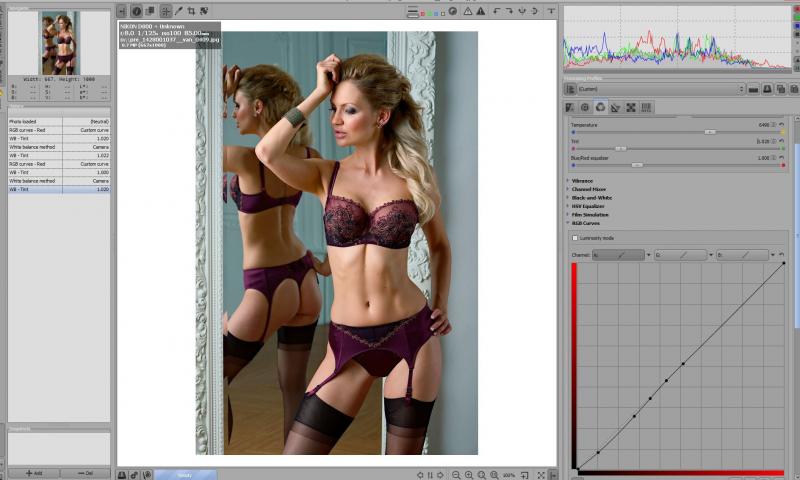Open the B channel curve type dropdown
Viewport: 800px width, 480px height.
772,255
